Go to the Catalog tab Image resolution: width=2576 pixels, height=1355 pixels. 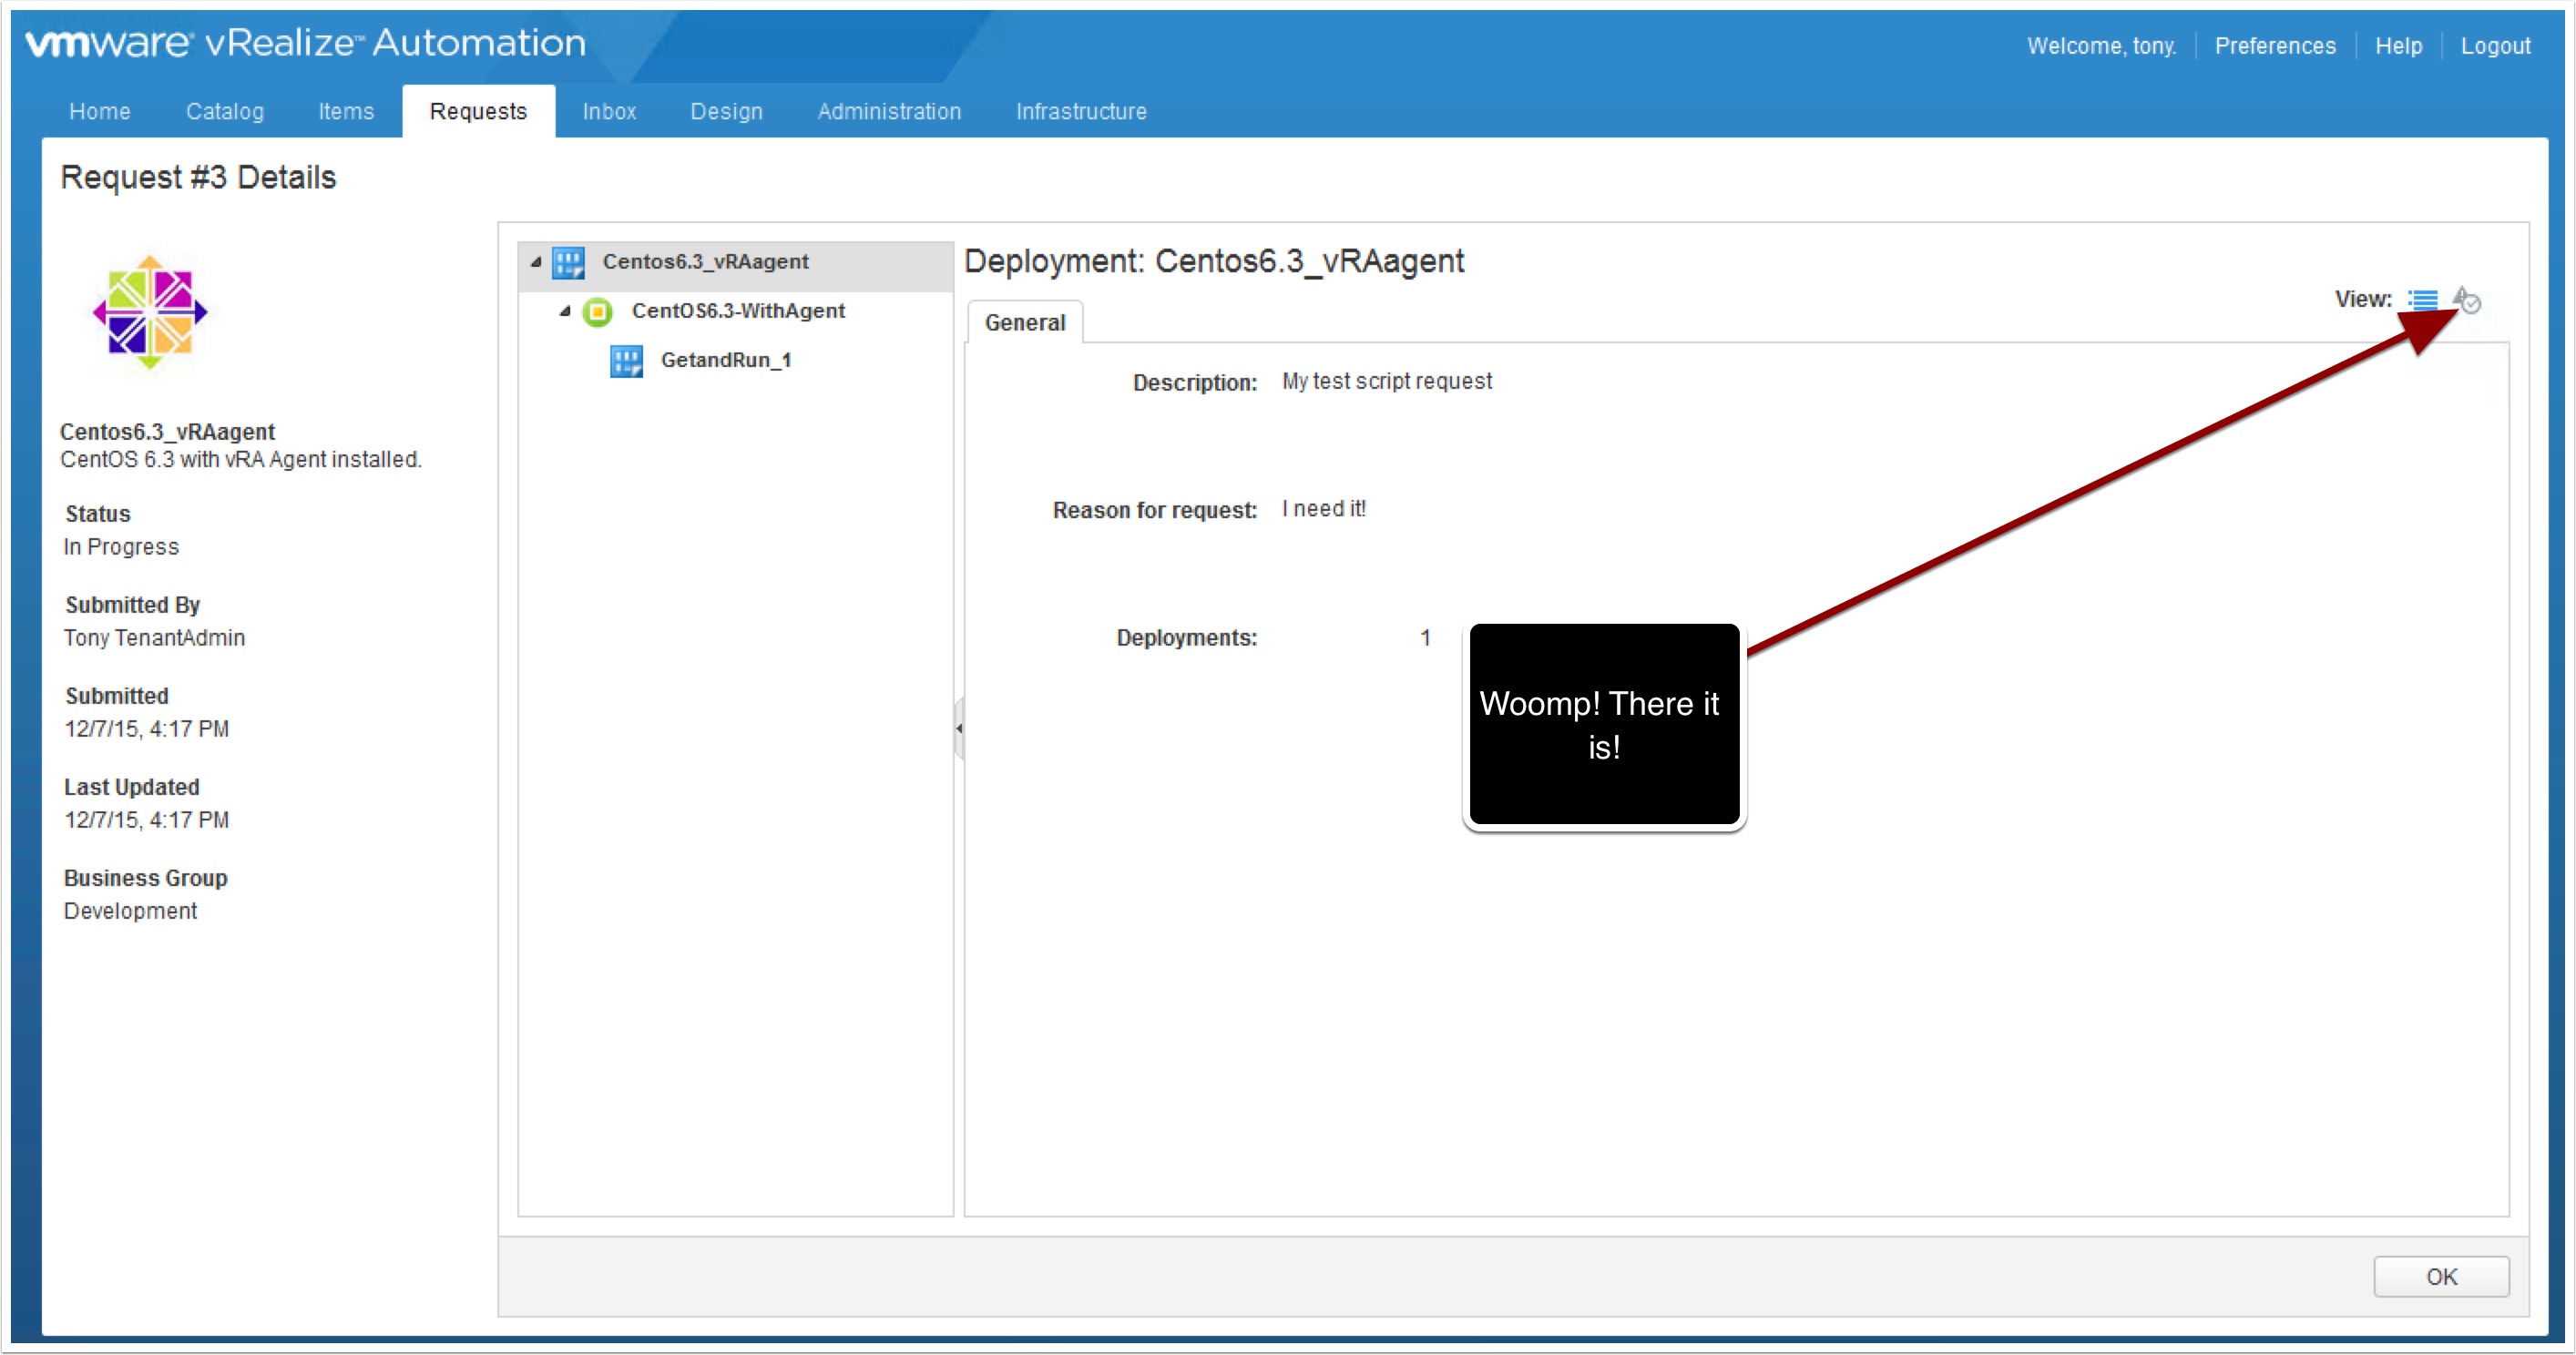tap(224, 111)
